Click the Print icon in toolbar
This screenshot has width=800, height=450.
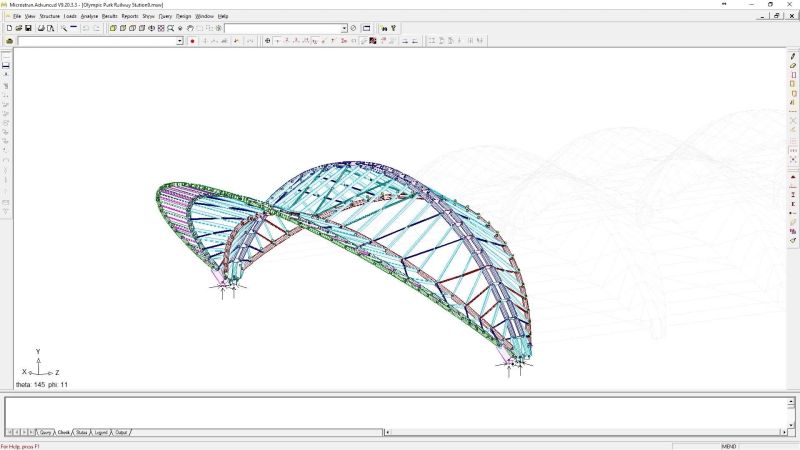pos(41,28)
